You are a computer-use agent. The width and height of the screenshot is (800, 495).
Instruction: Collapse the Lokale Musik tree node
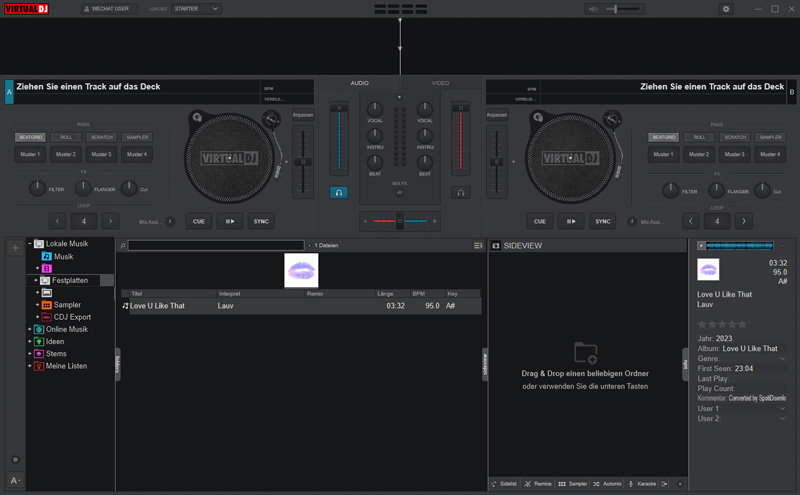coord(30,244)
